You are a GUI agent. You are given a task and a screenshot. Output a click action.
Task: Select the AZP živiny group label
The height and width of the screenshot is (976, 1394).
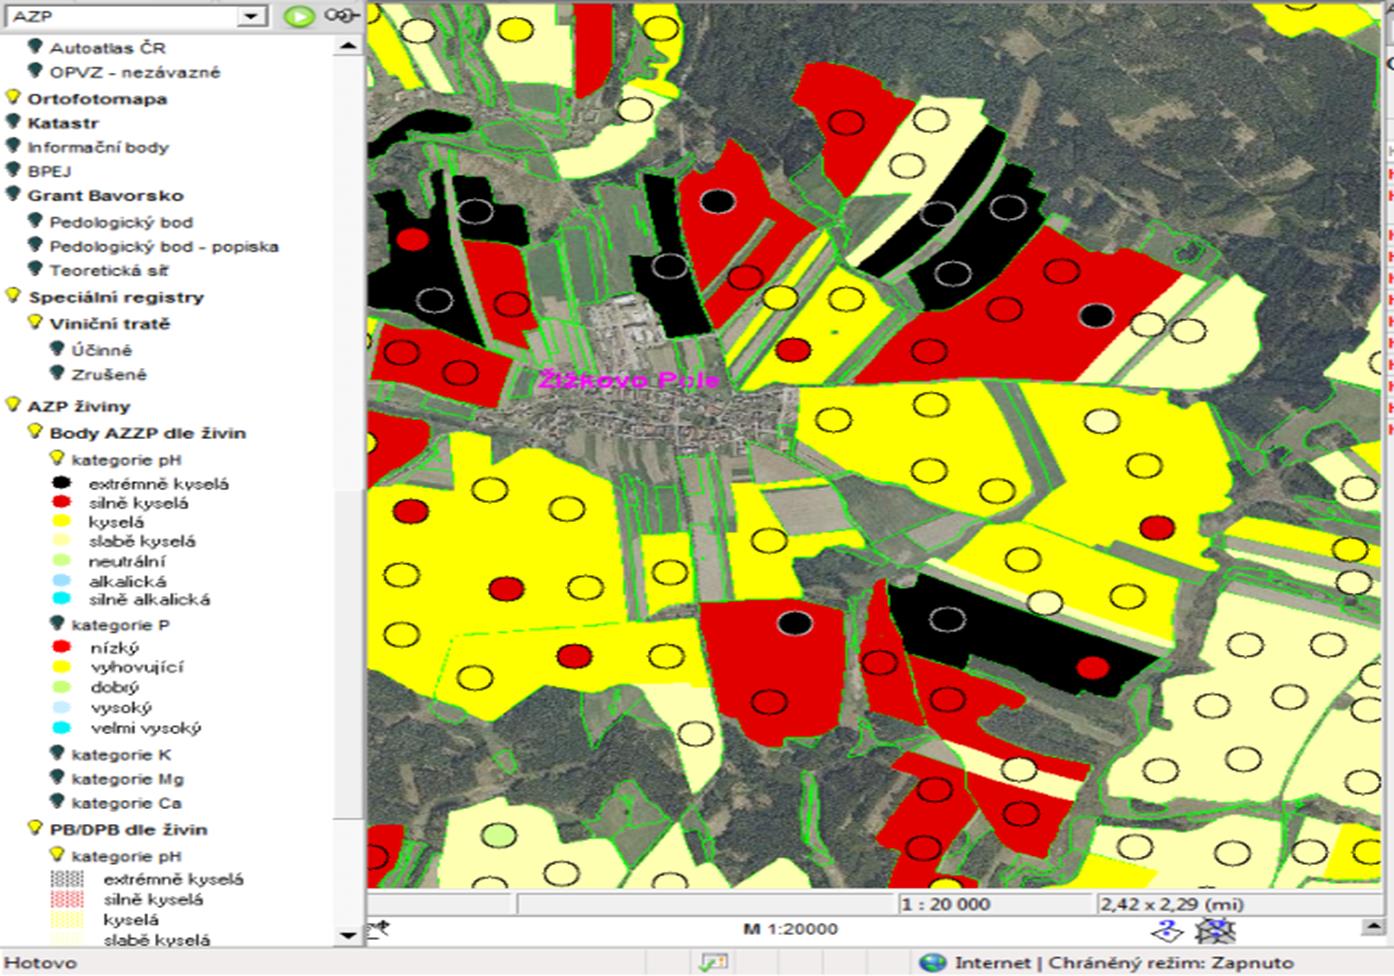point(79,406)
